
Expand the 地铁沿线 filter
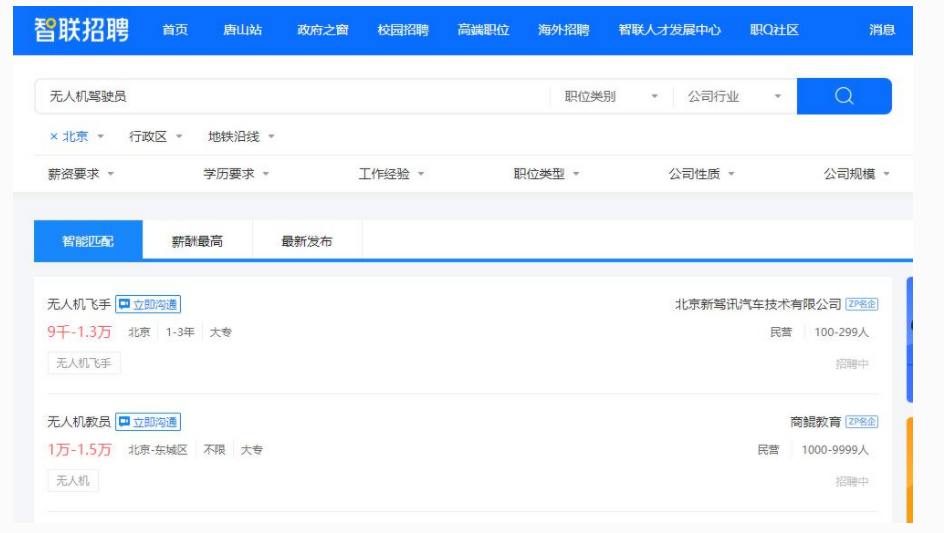[241, 137]
